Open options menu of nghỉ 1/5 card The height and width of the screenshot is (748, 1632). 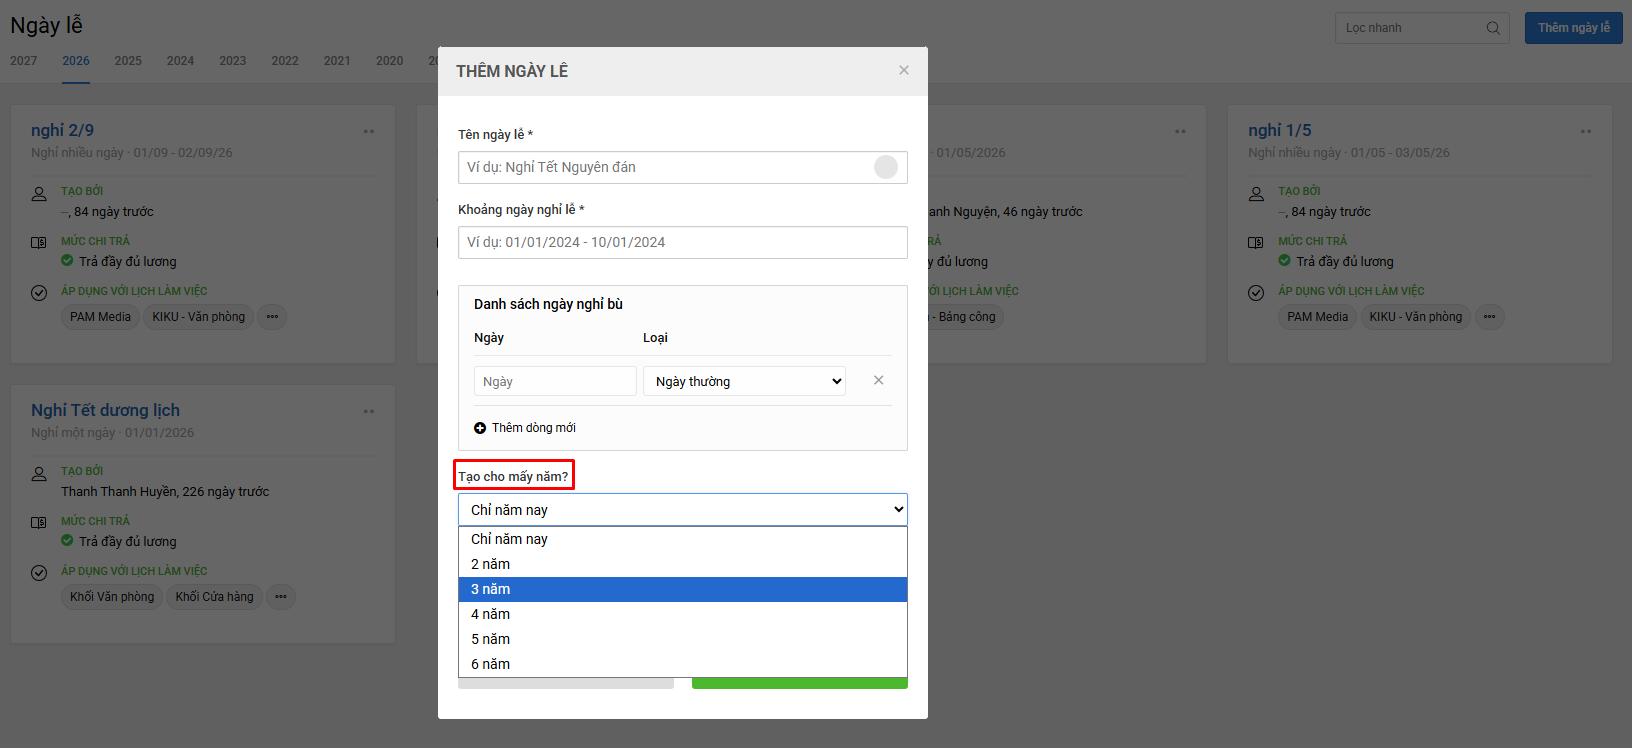[x=1586, y=131]
